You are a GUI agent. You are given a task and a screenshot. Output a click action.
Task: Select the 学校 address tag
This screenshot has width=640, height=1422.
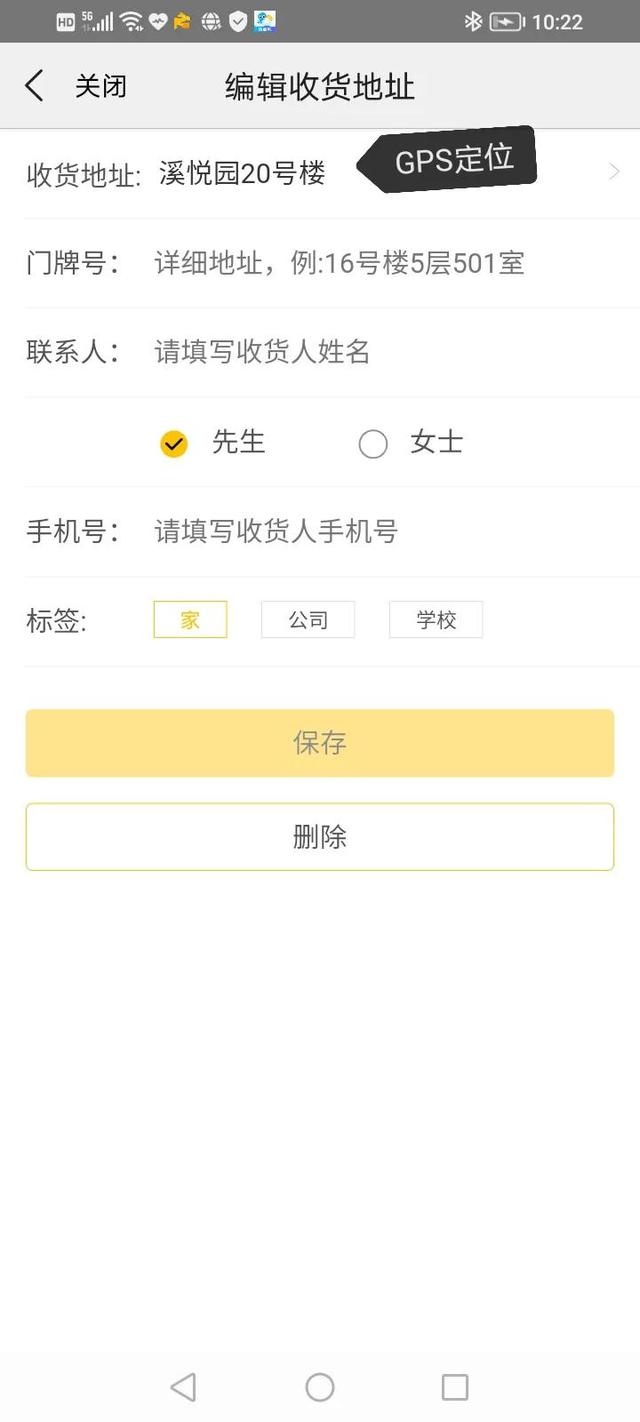tap(435, 619)
